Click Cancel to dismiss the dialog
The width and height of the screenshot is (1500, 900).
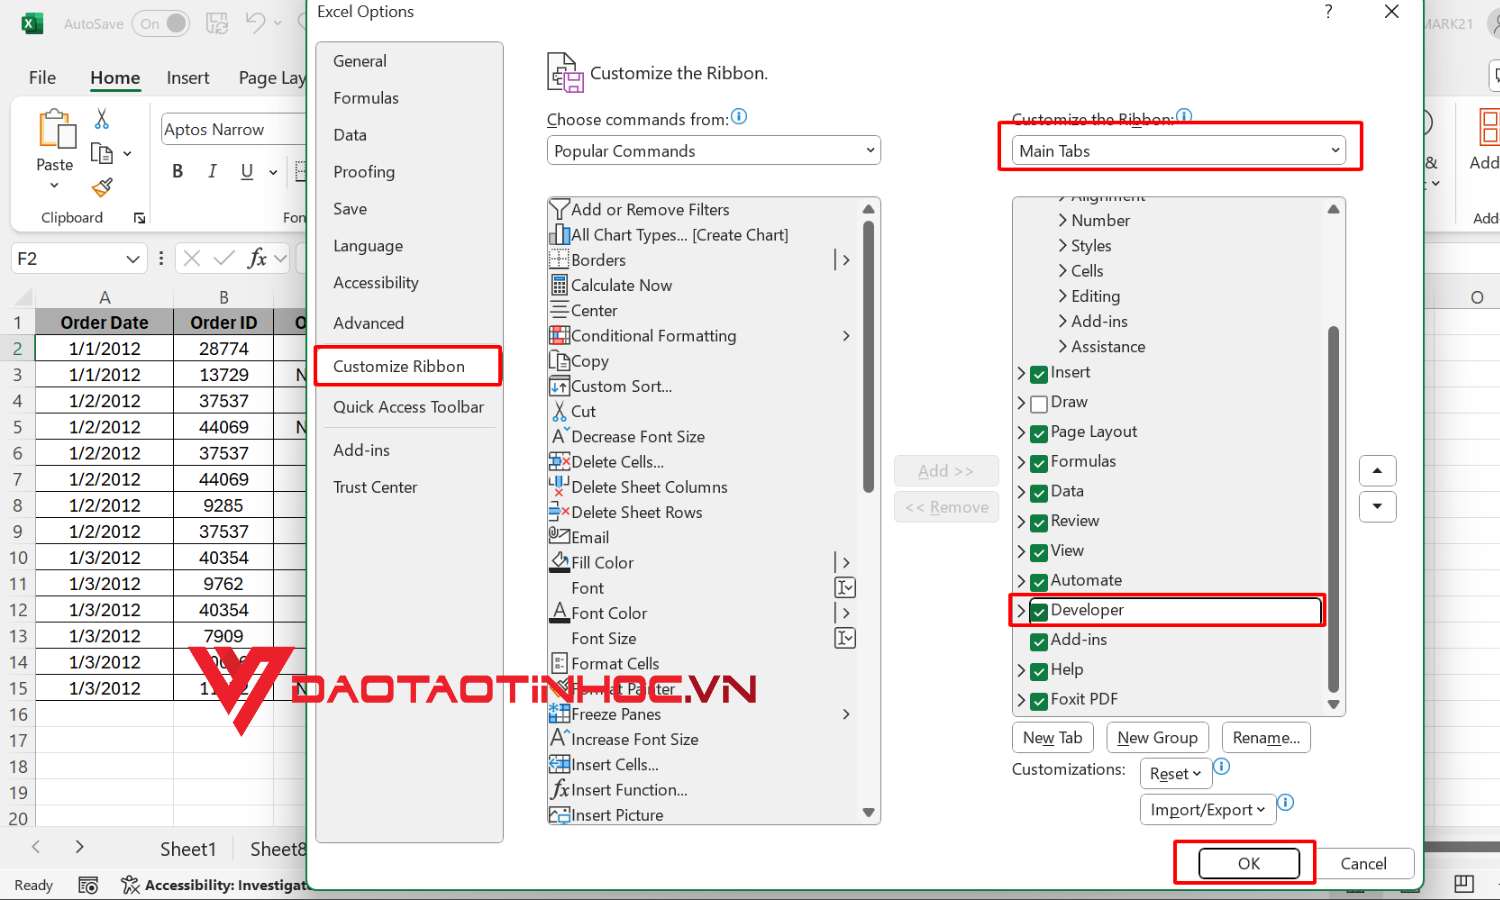1363,863
